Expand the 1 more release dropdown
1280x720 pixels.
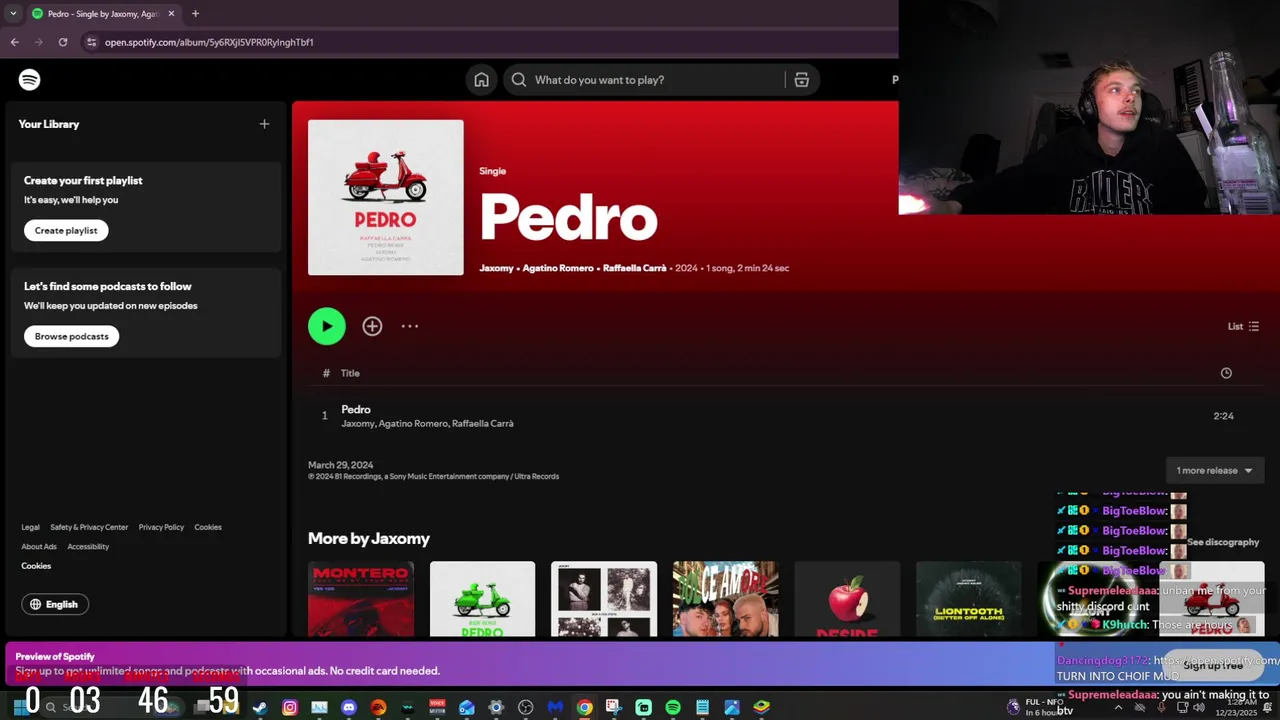tap(1214, 470)
